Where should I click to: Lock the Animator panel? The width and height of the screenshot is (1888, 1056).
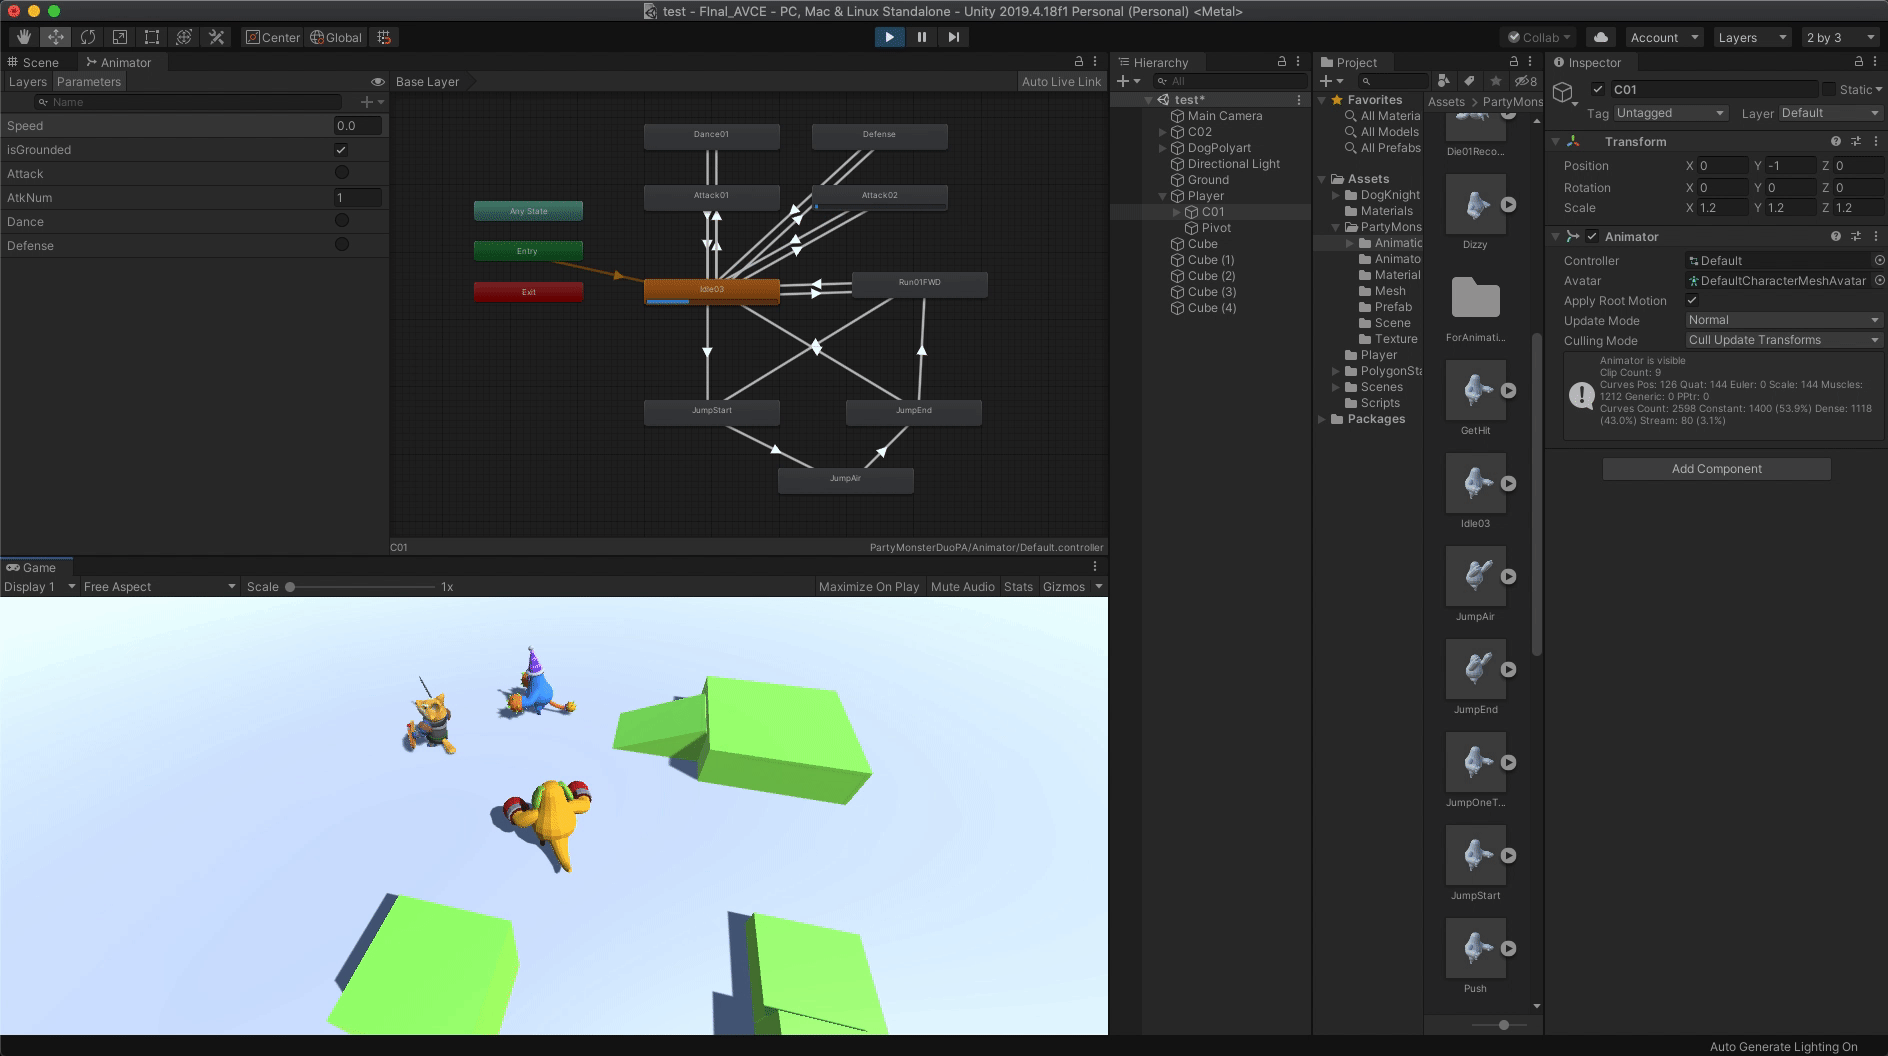[x=1079, y=62]
